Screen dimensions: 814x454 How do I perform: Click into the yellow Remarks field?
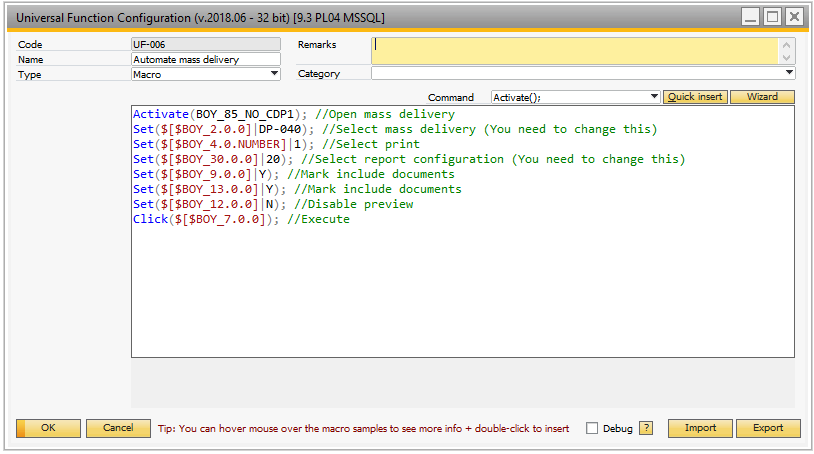click(575, 51)
